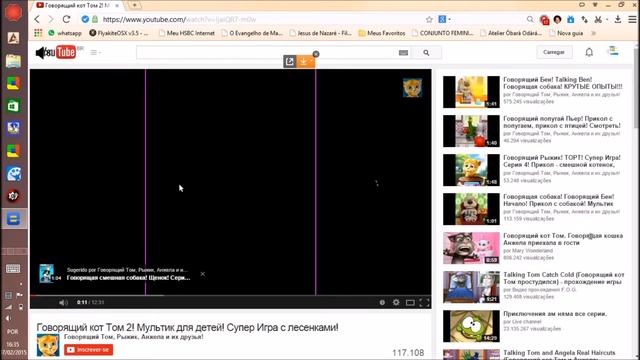The width and height of the screenshot is (640, 360).
Task: Open the video settings gear
Action: click(x=396, y=302)
